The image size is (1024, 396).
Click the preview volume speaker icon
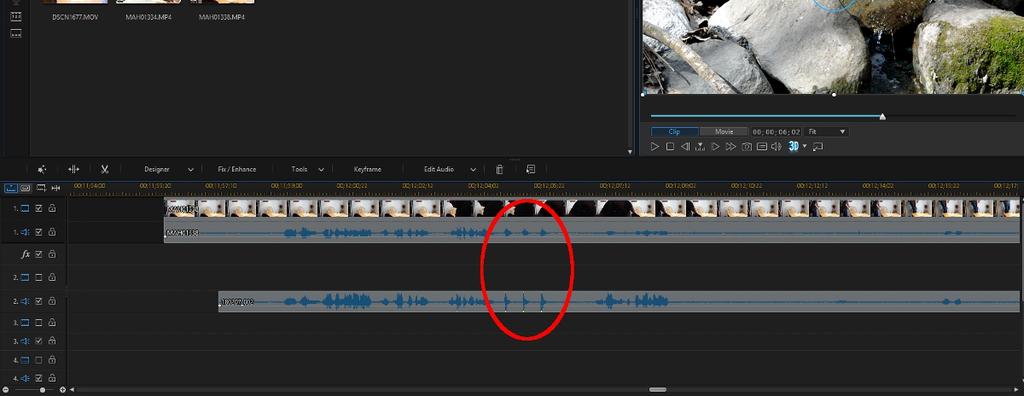tap(776, 147)
